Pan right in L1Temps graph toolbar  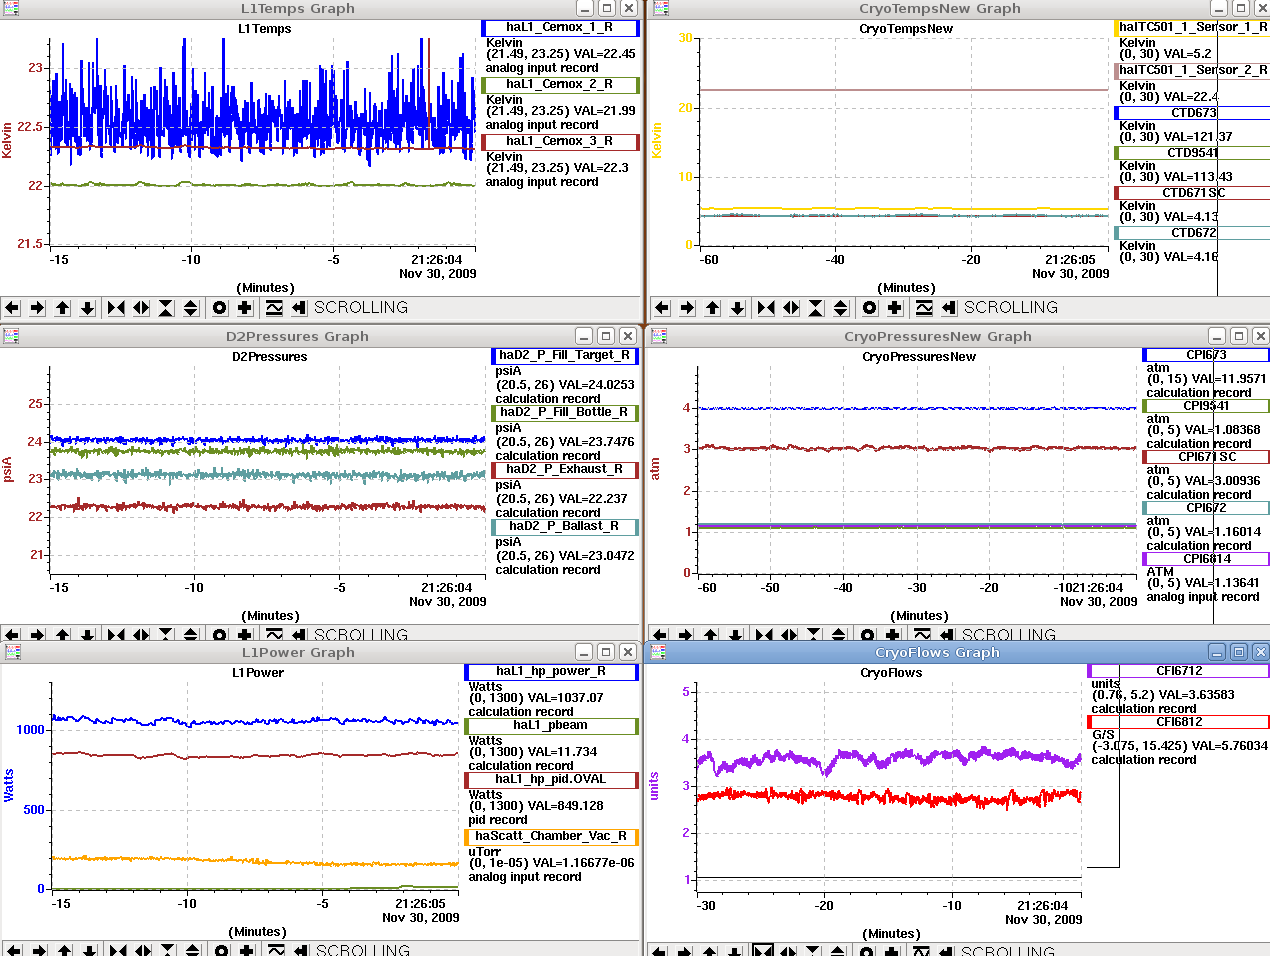click(x=37, y=308)
